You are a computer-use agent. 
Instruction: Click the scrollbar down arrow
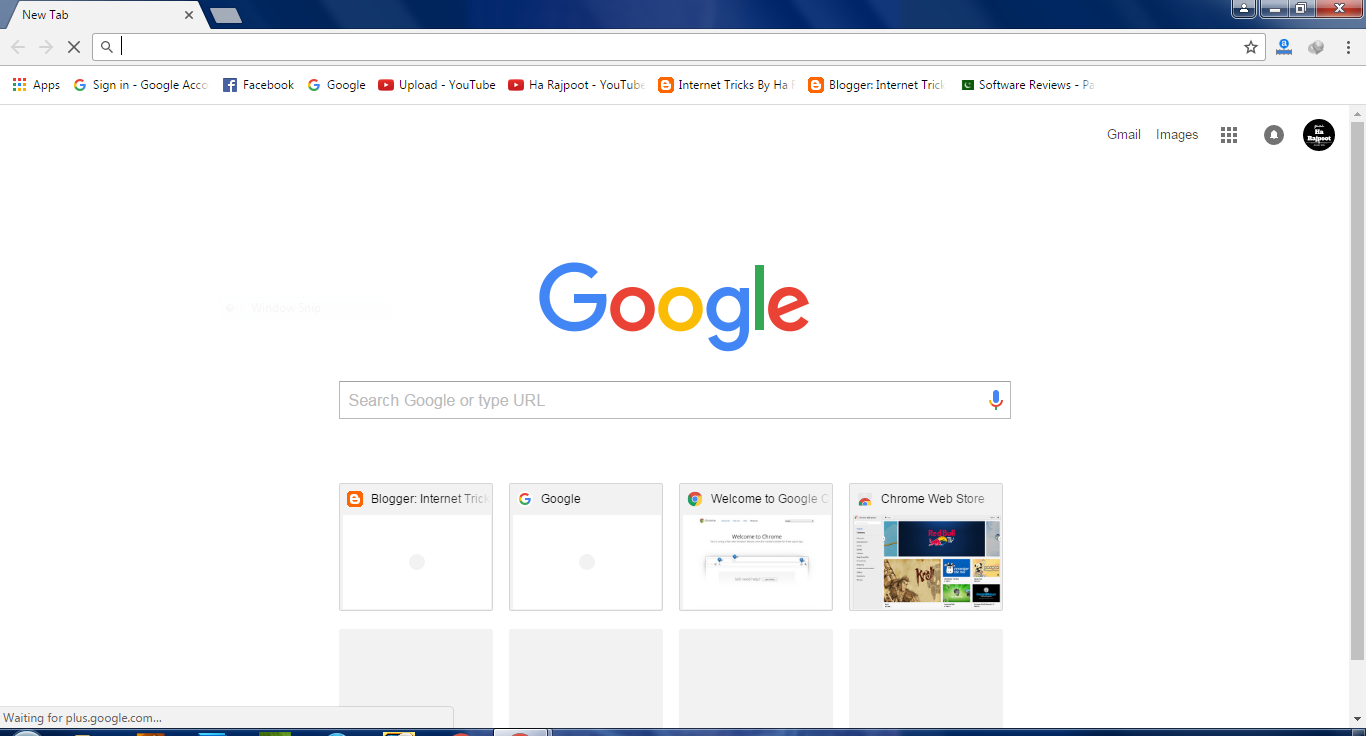tap(1357, 720)
